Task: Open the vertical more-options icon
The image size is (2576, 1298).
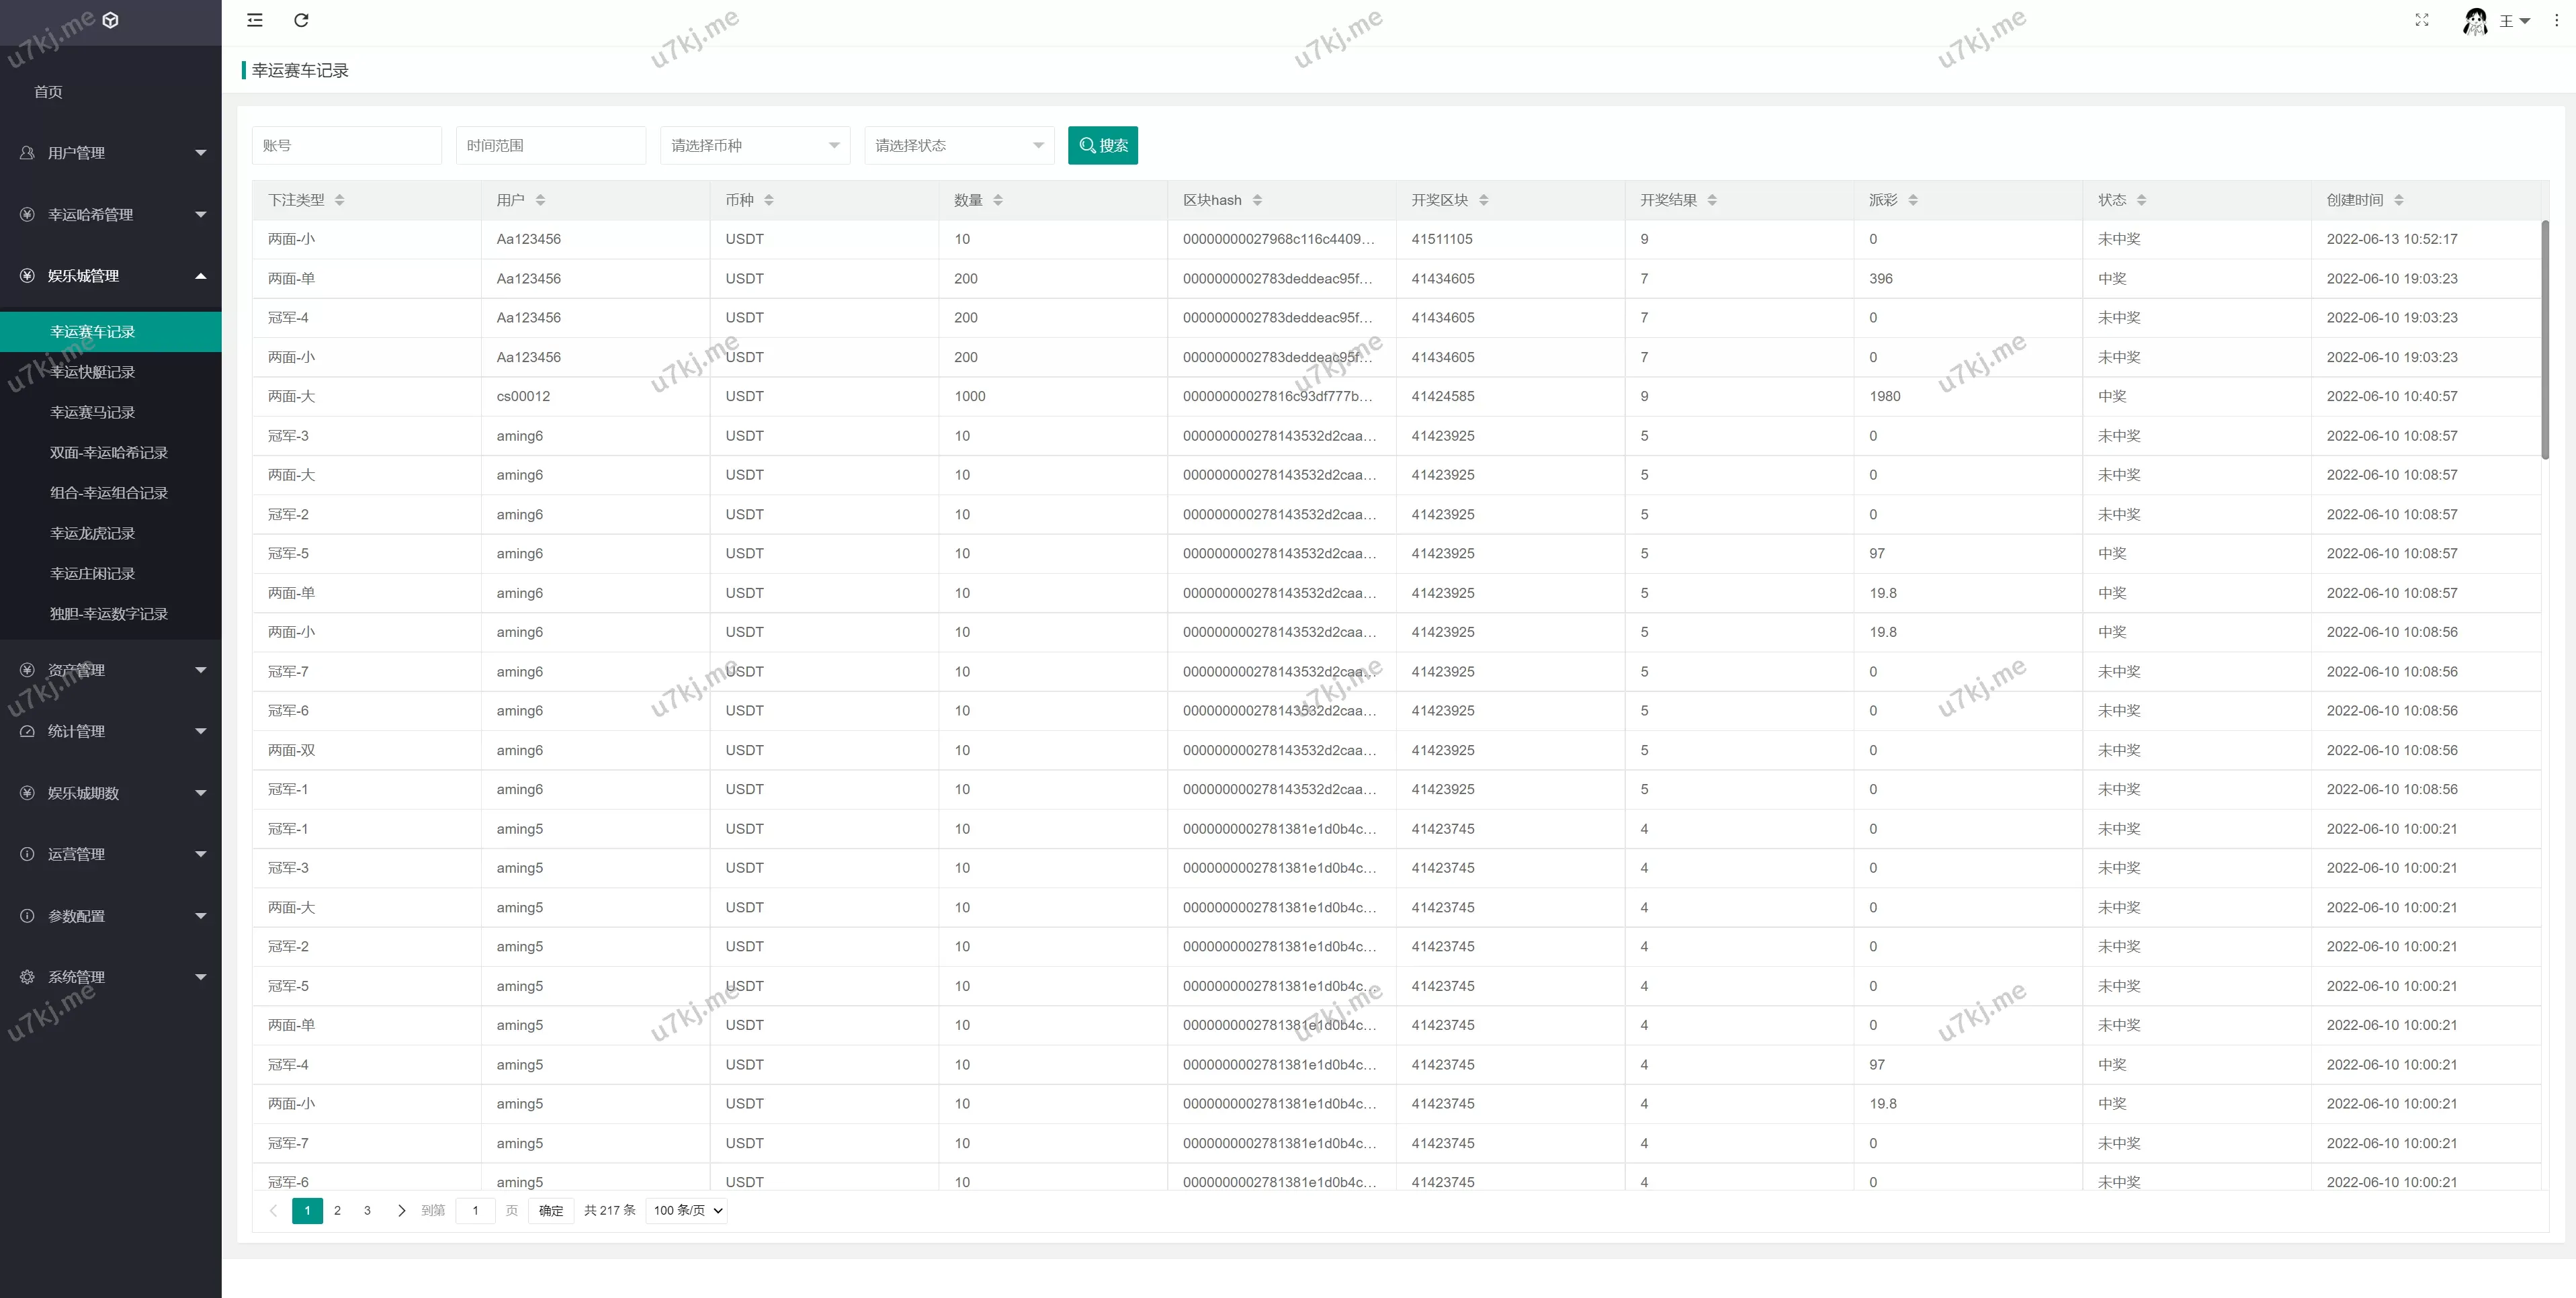Action: point(2556,20)
